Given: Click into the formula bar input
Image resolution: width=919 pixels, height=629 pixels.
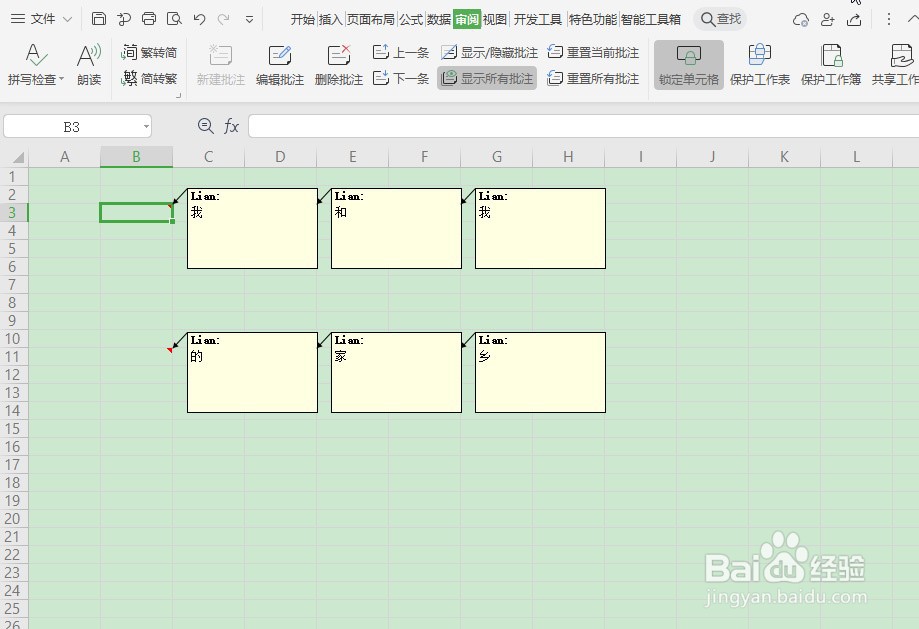Looking at the screenshot, I should [584, 126].
